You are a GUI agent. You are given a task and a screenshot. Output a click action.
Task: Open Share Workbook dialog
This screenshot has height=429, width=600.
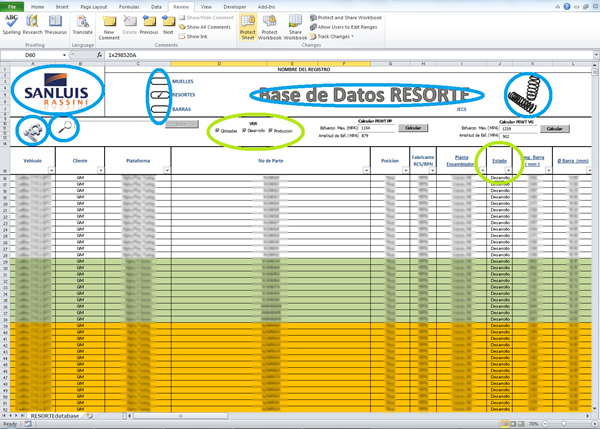pos(295,27)
